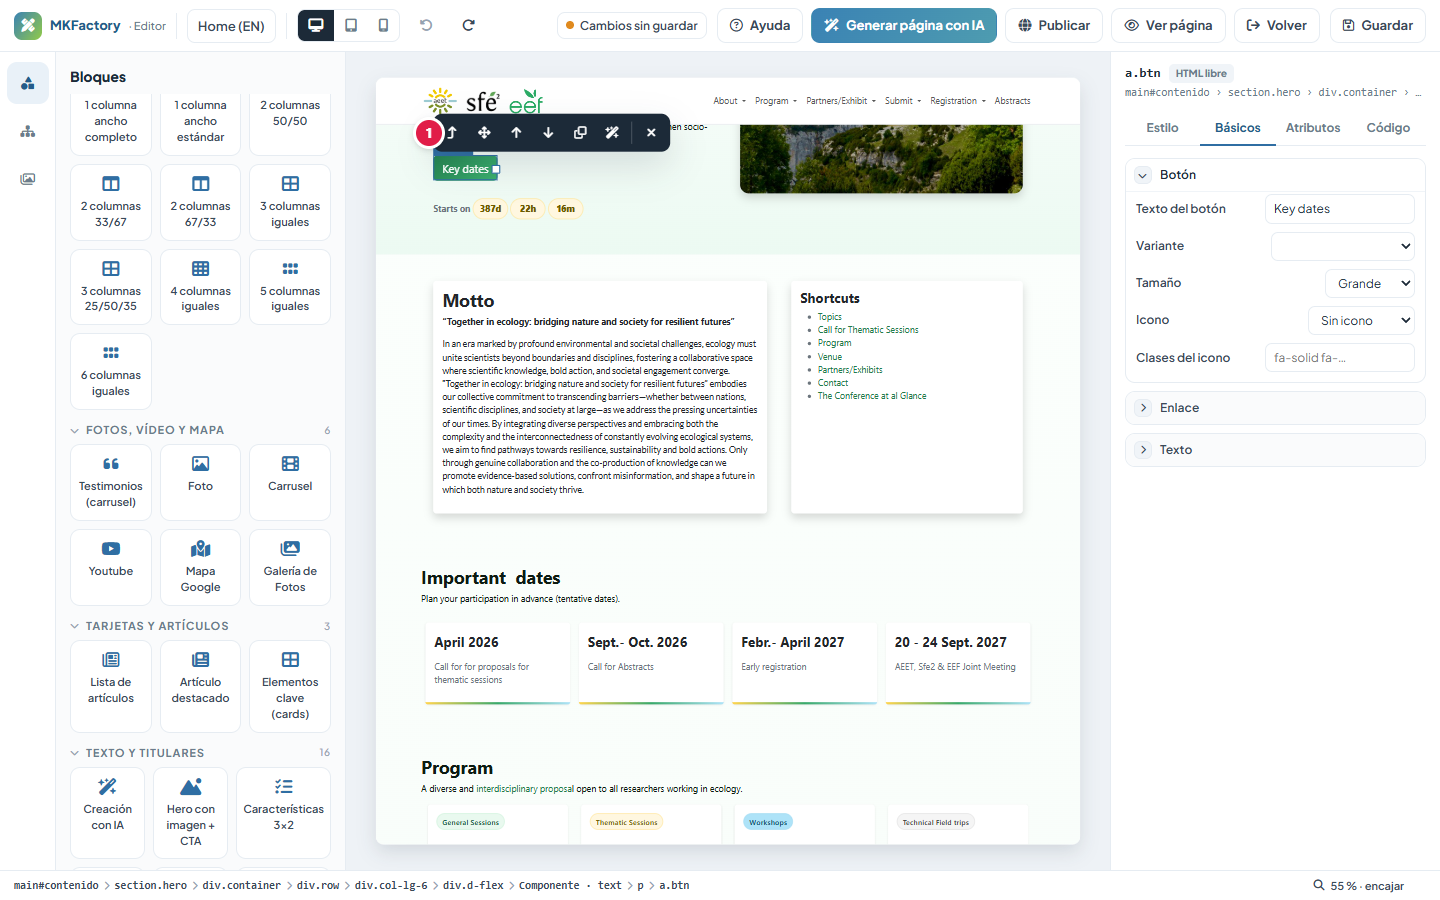Screen dimensions: 1440x900
Task: Select parent element in floating toolbar
Action: [452, 133]
